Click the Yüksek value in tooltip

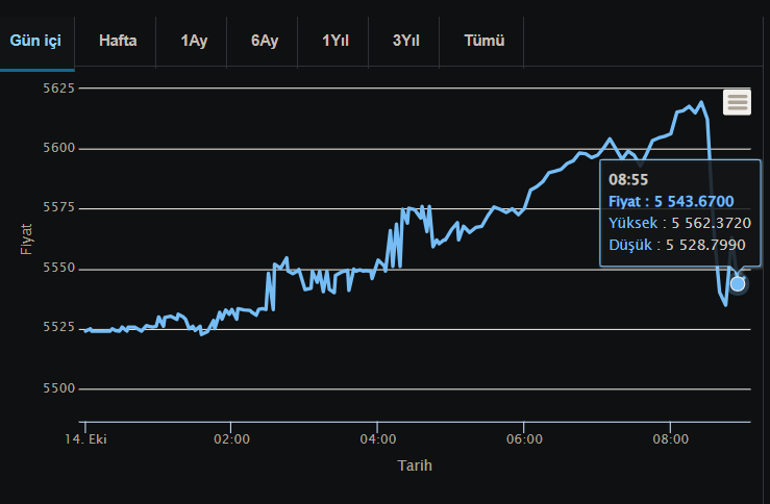[x=711, y=223]
